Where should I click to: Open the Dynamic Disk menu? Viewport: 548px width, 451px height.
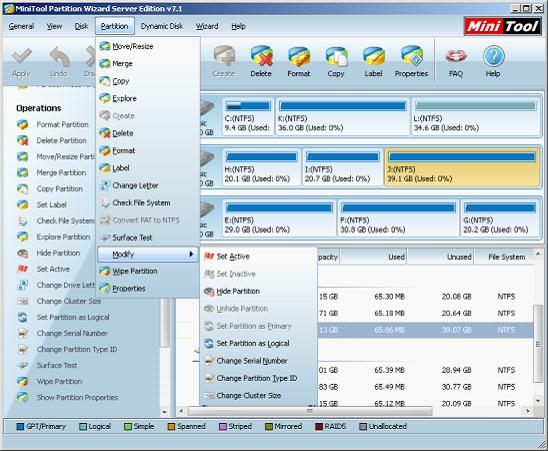coord(161,26)
